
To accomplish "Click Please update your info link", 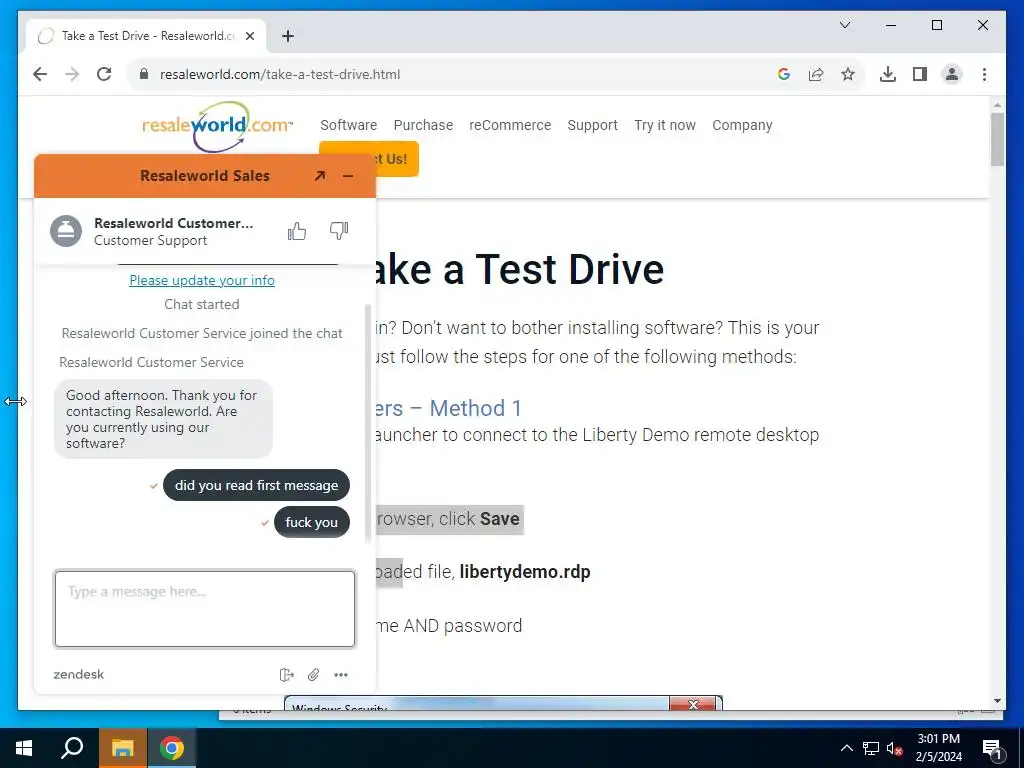I will point(202,280).
